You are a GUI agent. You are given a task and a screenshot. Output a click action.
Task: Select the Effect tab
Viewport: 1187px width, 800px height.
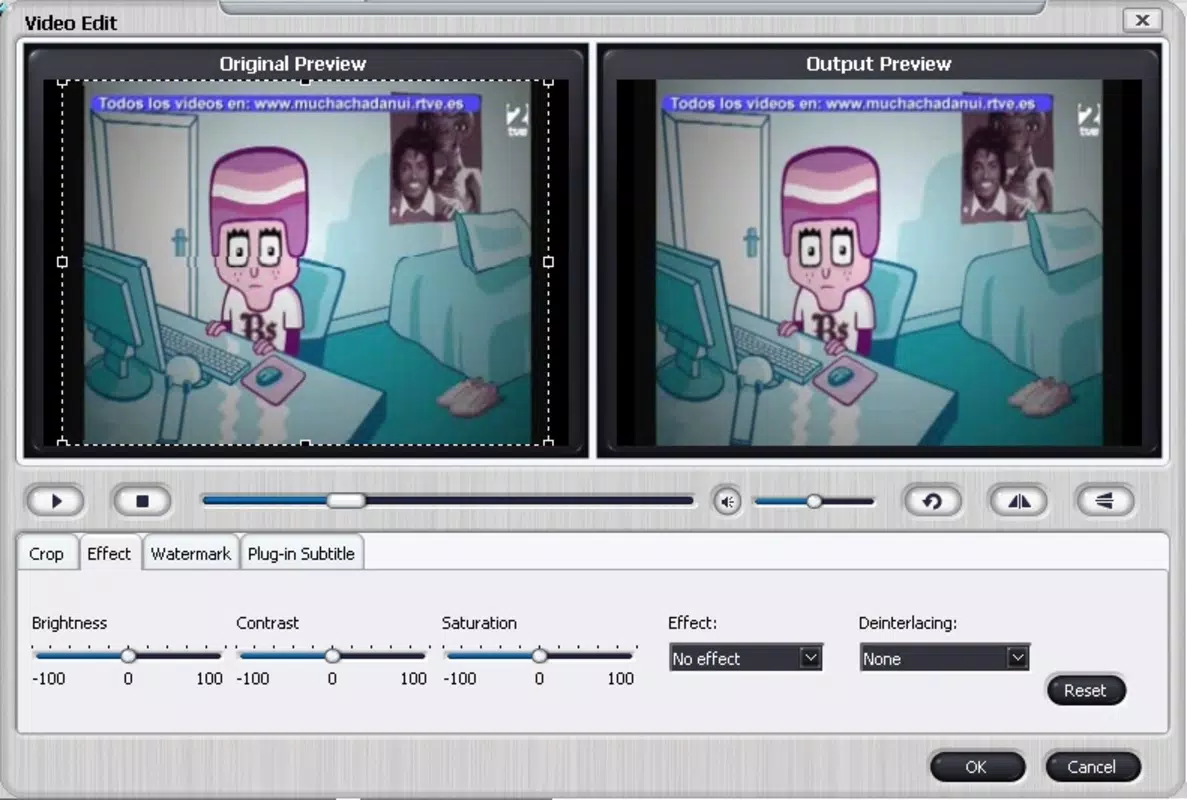click(x=109, y=553)
